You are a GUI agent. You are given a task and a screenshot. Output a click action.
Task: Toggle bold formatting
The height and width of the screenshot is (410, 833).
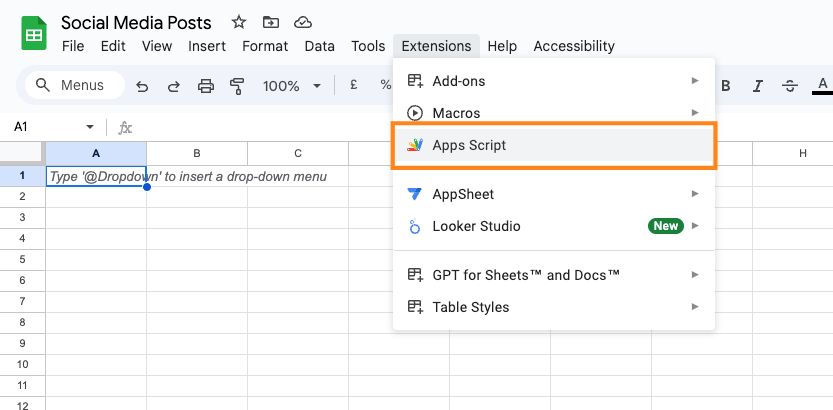tap(726, 86)
